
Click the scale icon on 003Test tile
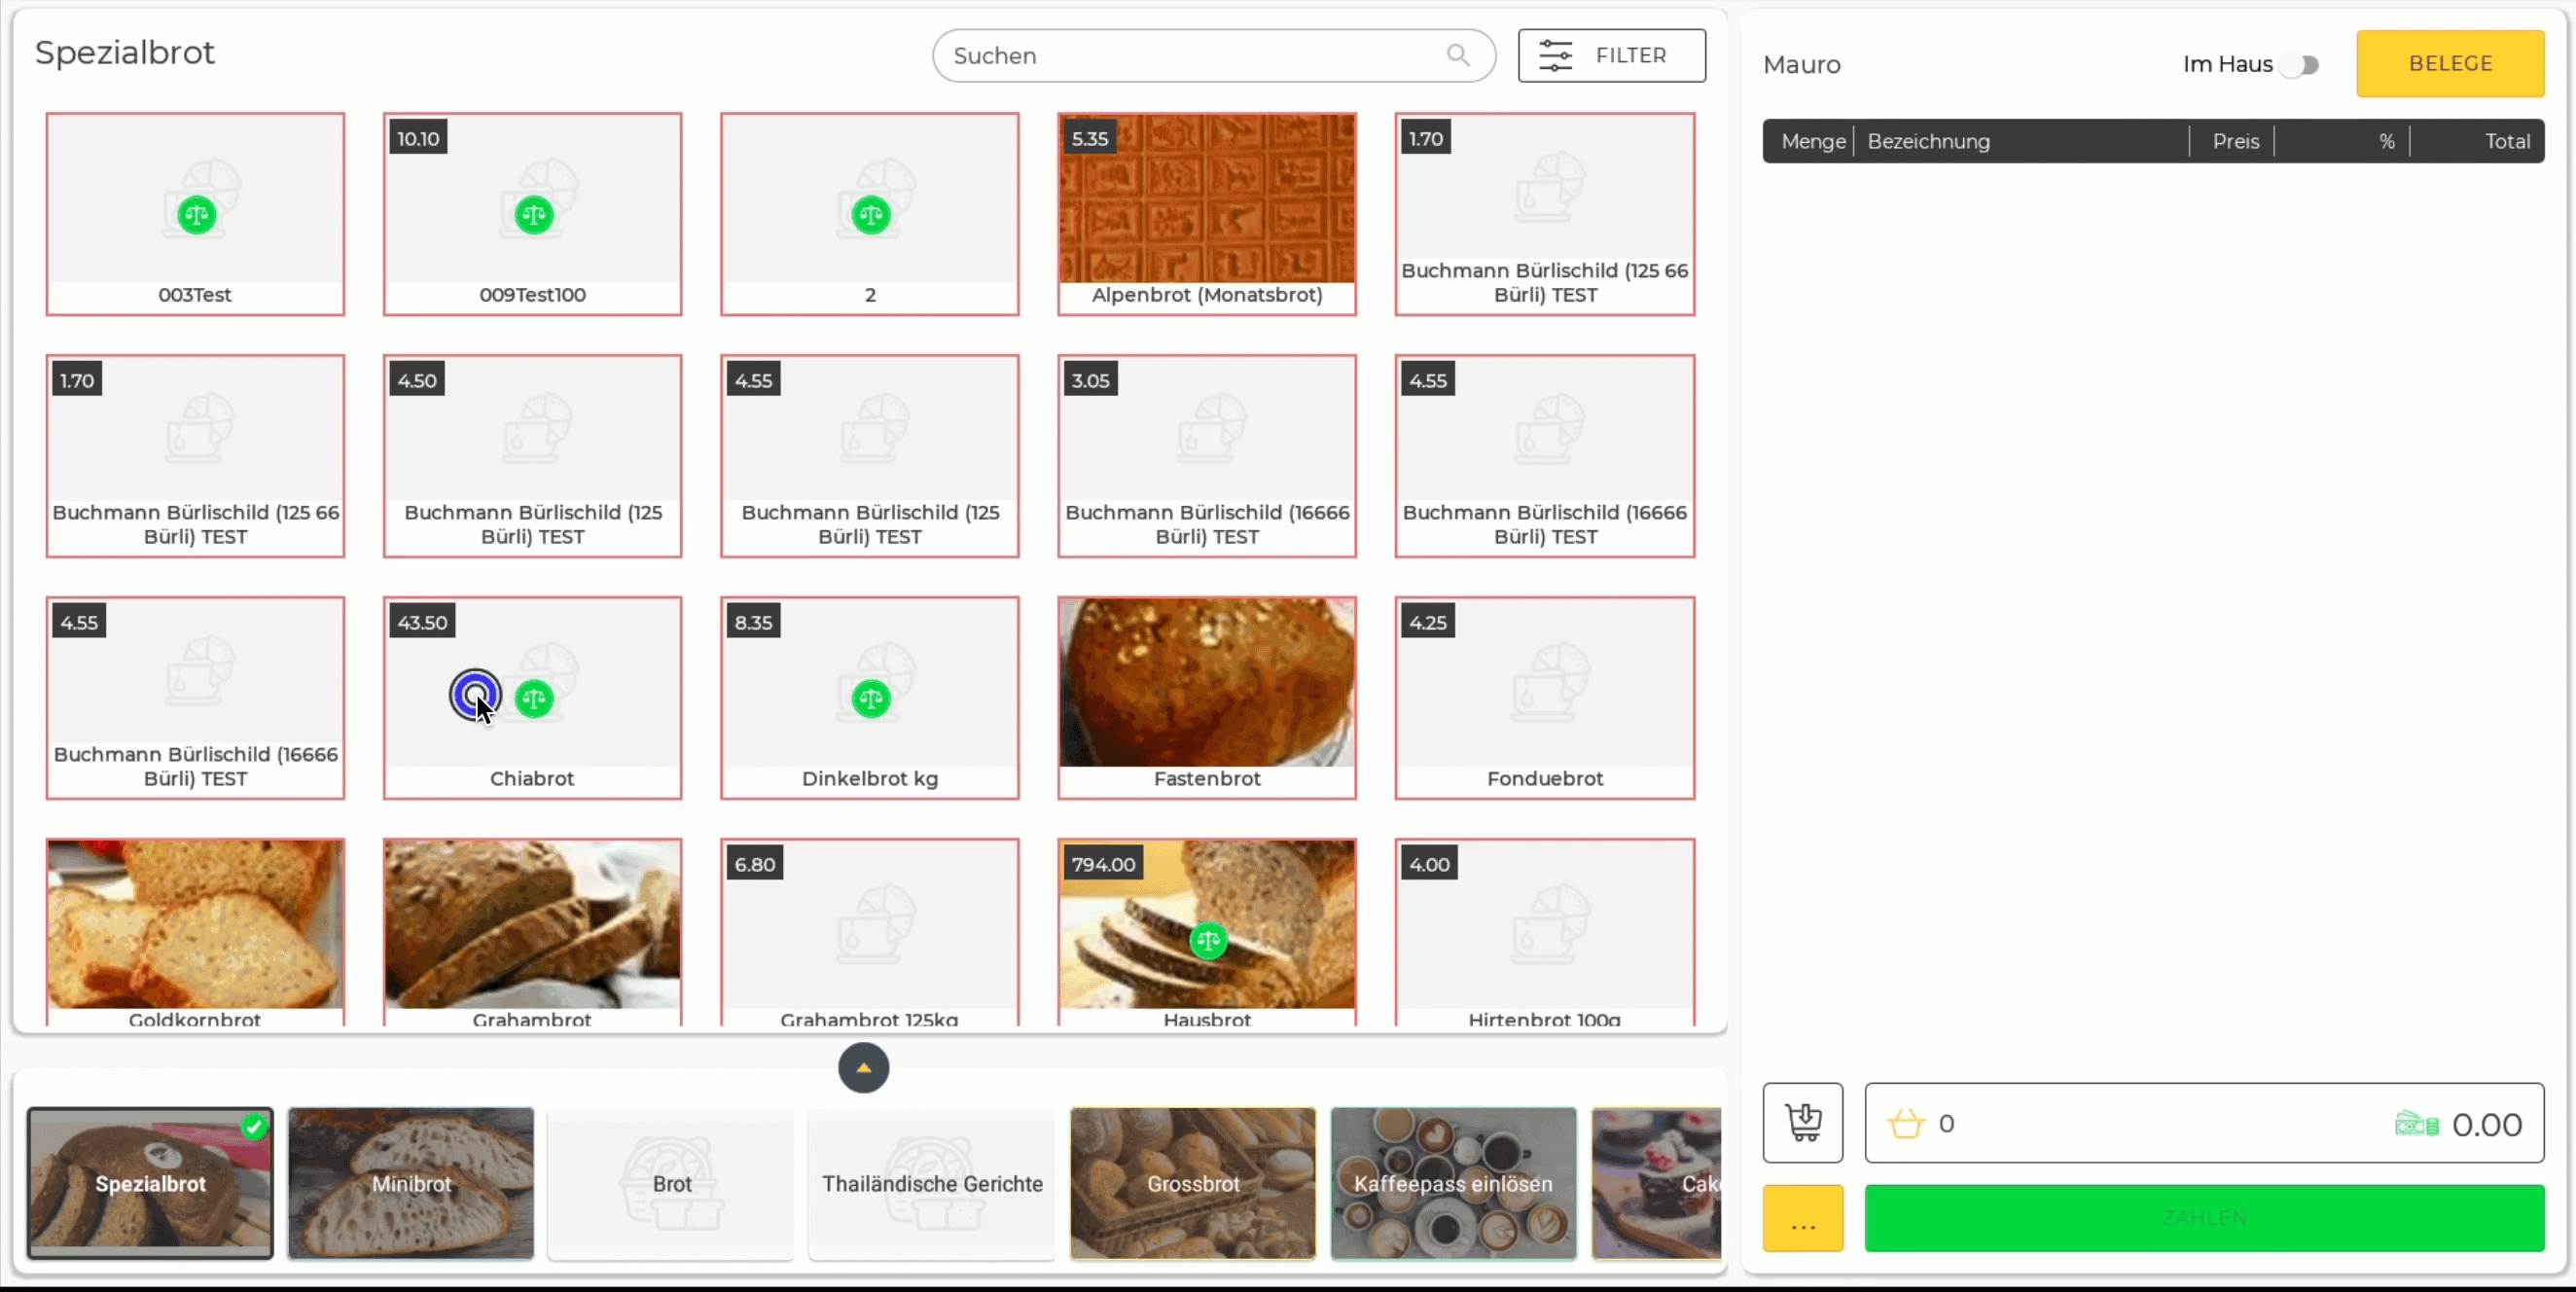197,214
